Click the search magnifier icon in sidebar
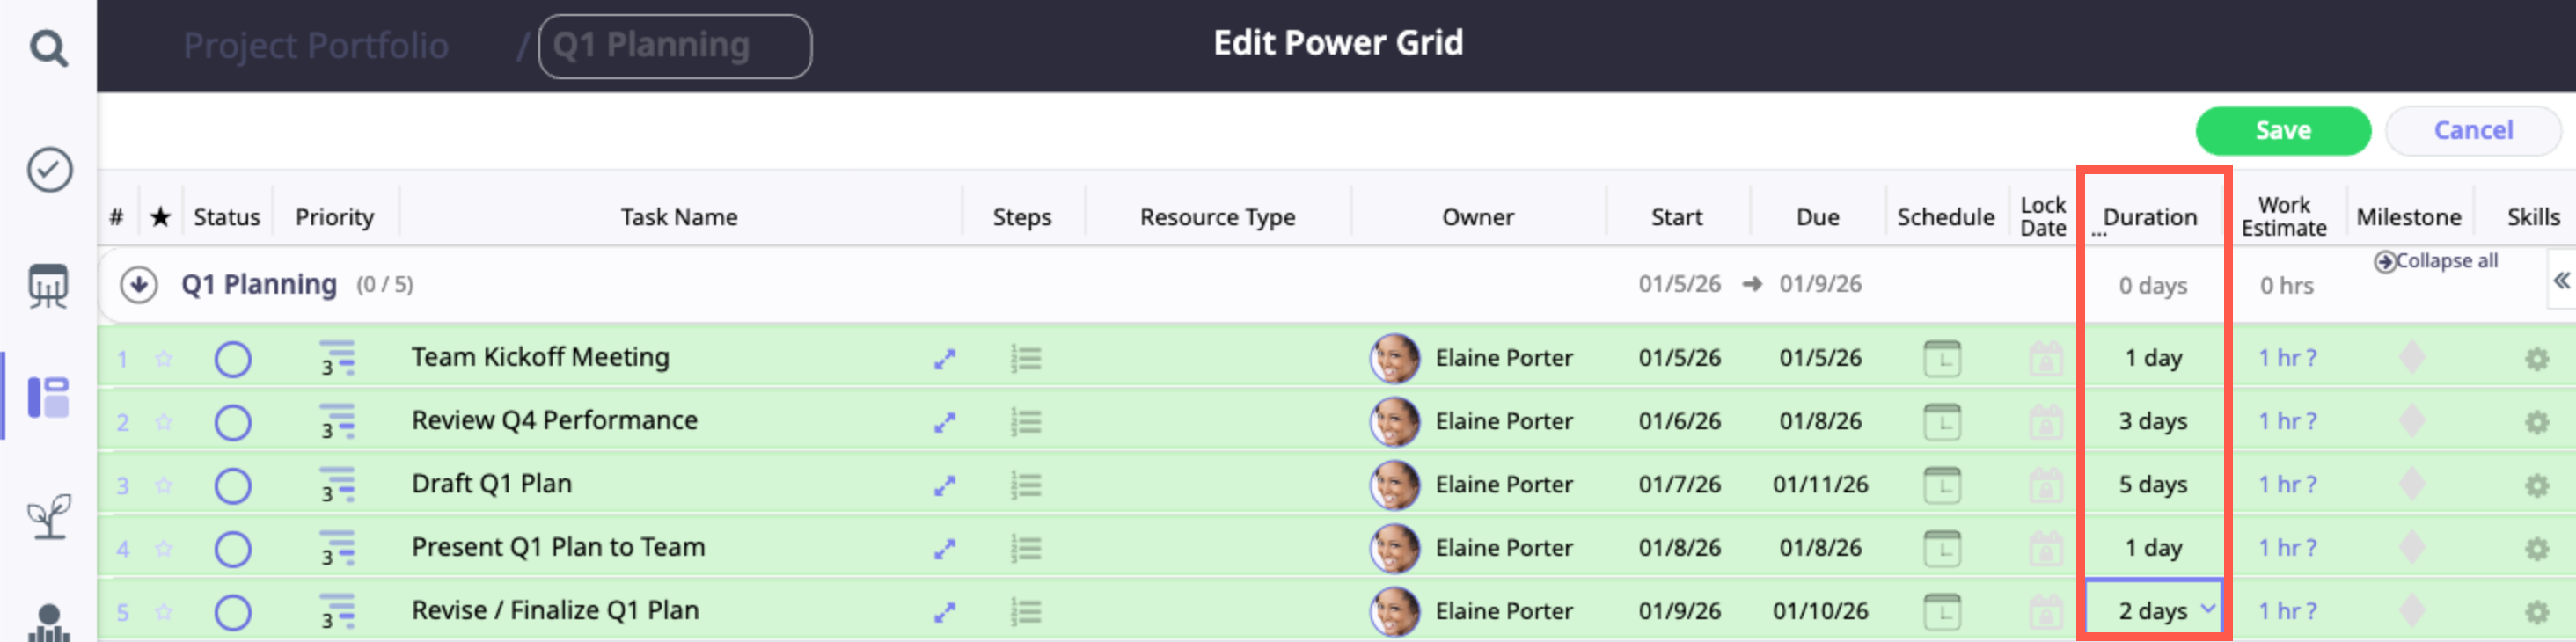This screenshot has height=642, width=2576. pos(48,47)
